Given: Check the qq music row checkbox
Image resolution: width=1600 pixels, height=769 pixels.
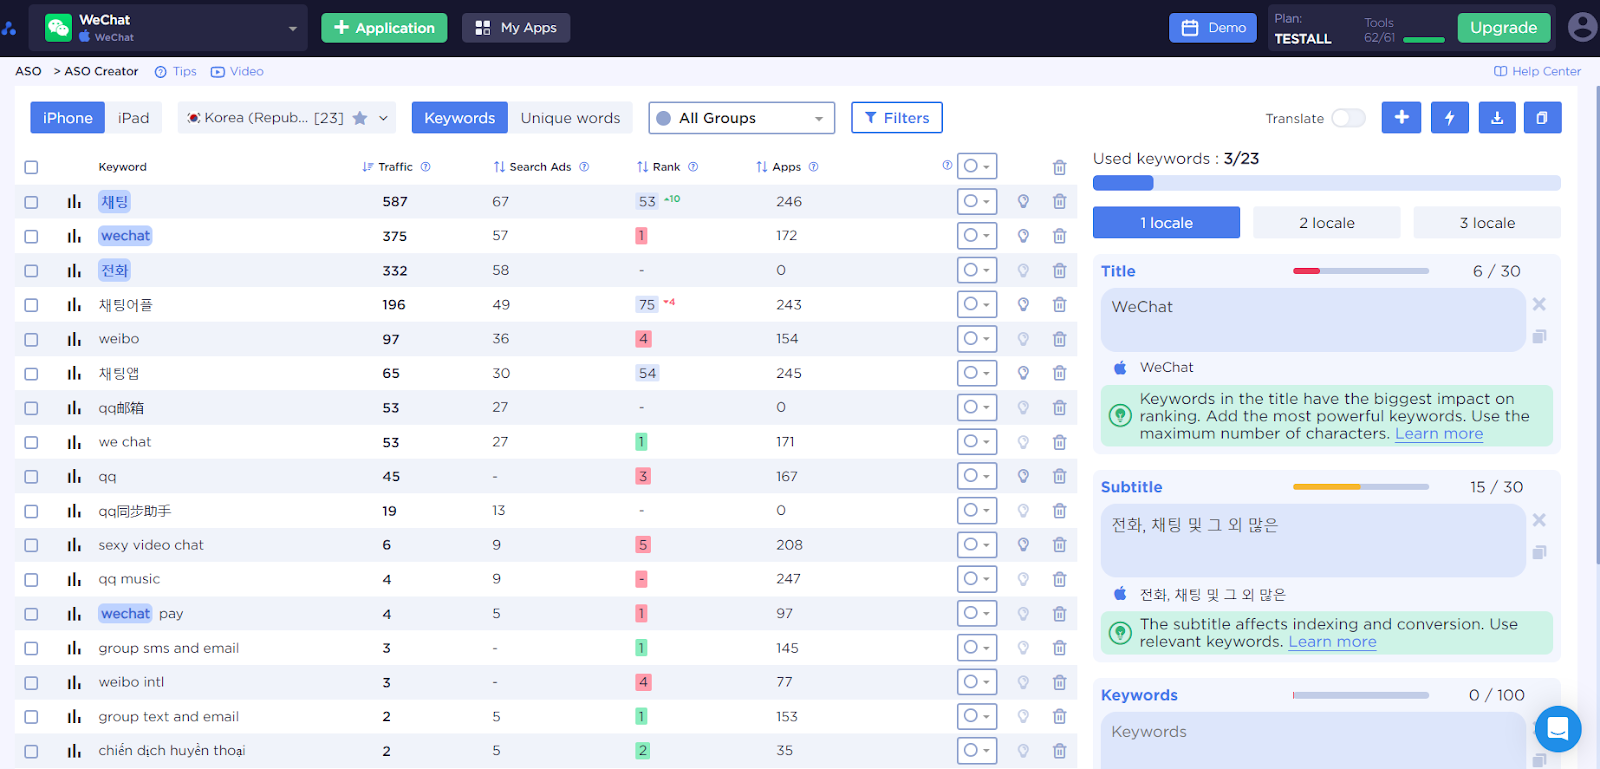Looking at the screenshot, I should (31, 579).
